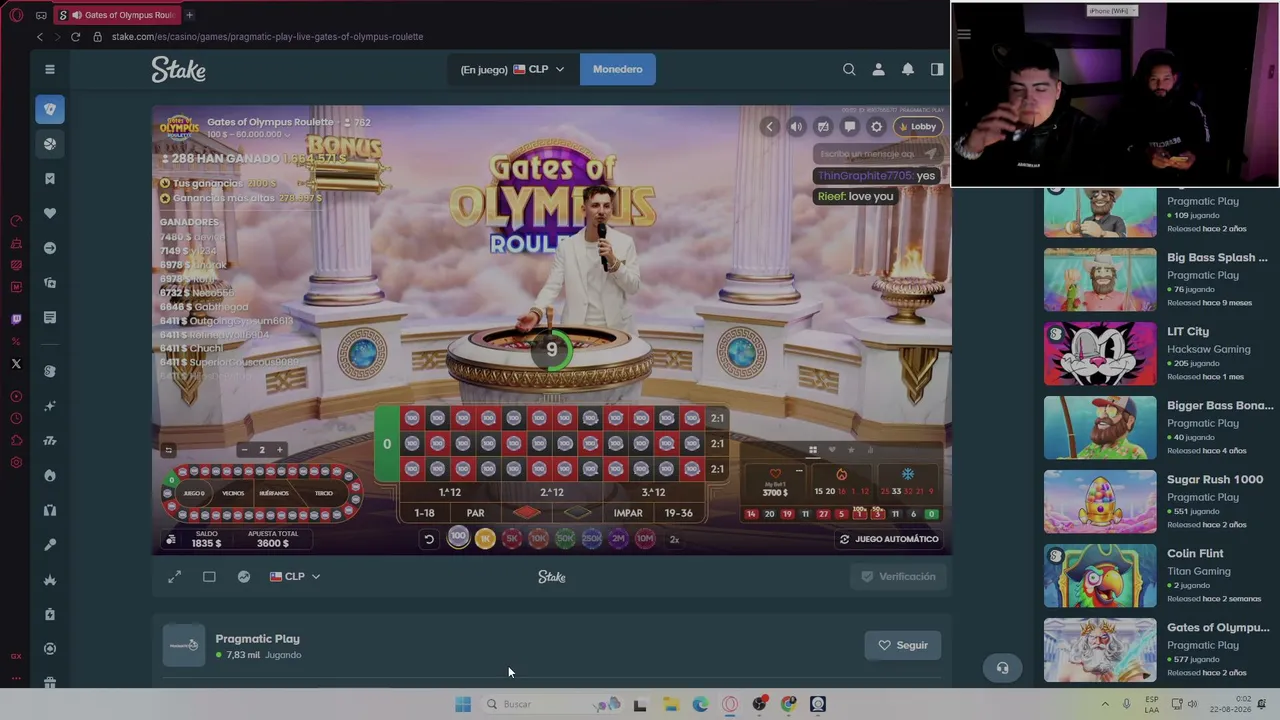Bet on black diamond
This screenshot has width=1280, height=720.
pyautogui.click(x=577, y=513)
